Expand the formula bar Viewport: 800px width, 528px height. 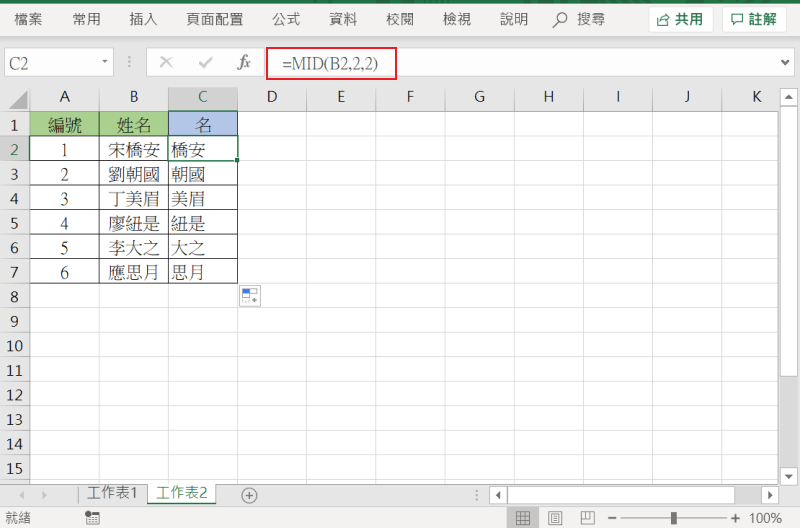785,63
